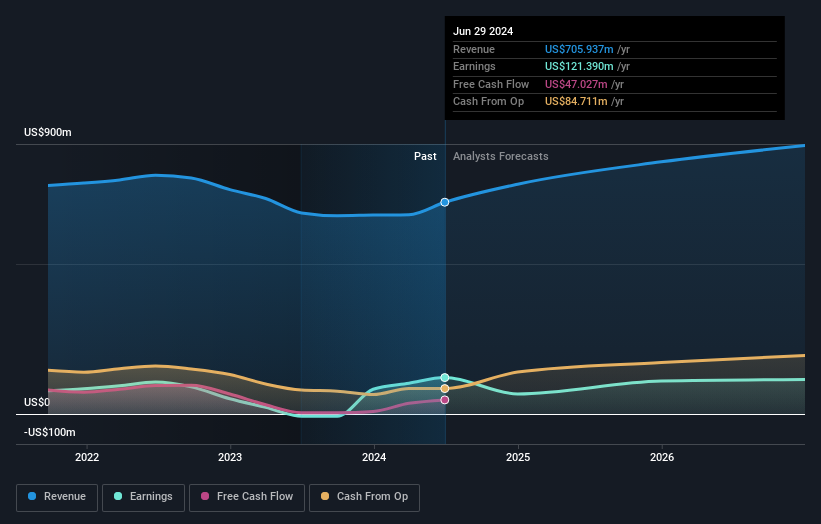821x524 pixels.
Task: Click the Free Cash Flow label in tooltip
Action: [491, 84]
